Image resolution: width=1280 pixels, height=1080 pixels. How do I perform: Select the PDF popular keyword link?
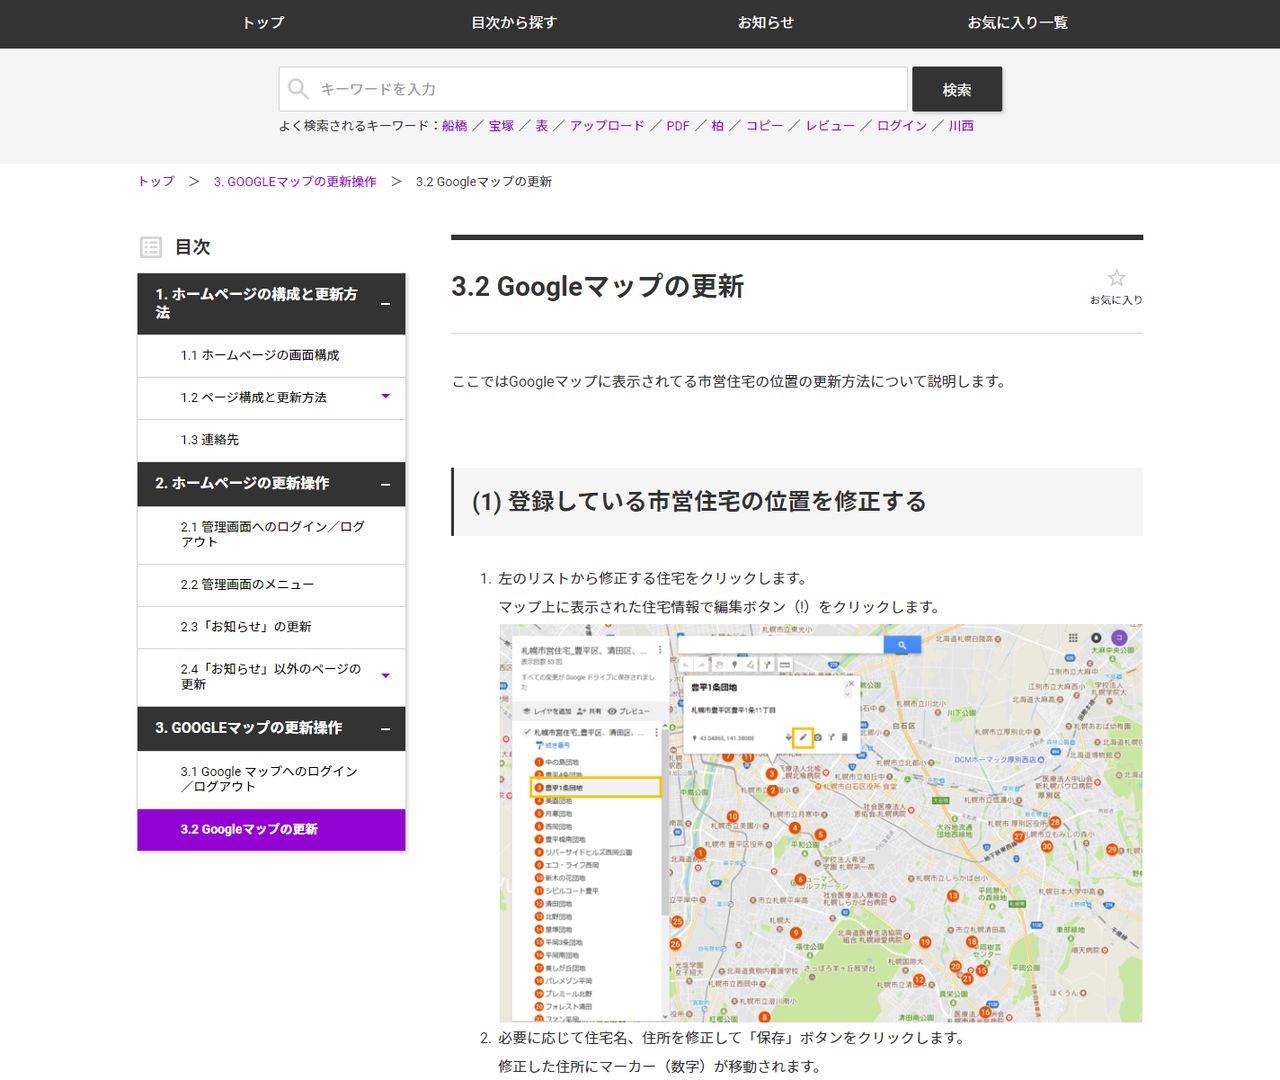point(678,126)
